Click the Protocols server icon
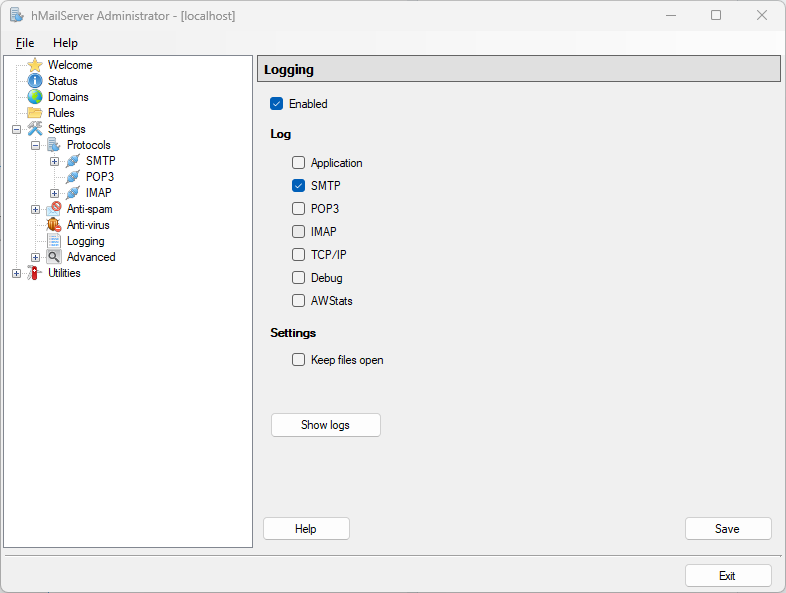This screenshot has width=786, height=593. coord(54,145)
